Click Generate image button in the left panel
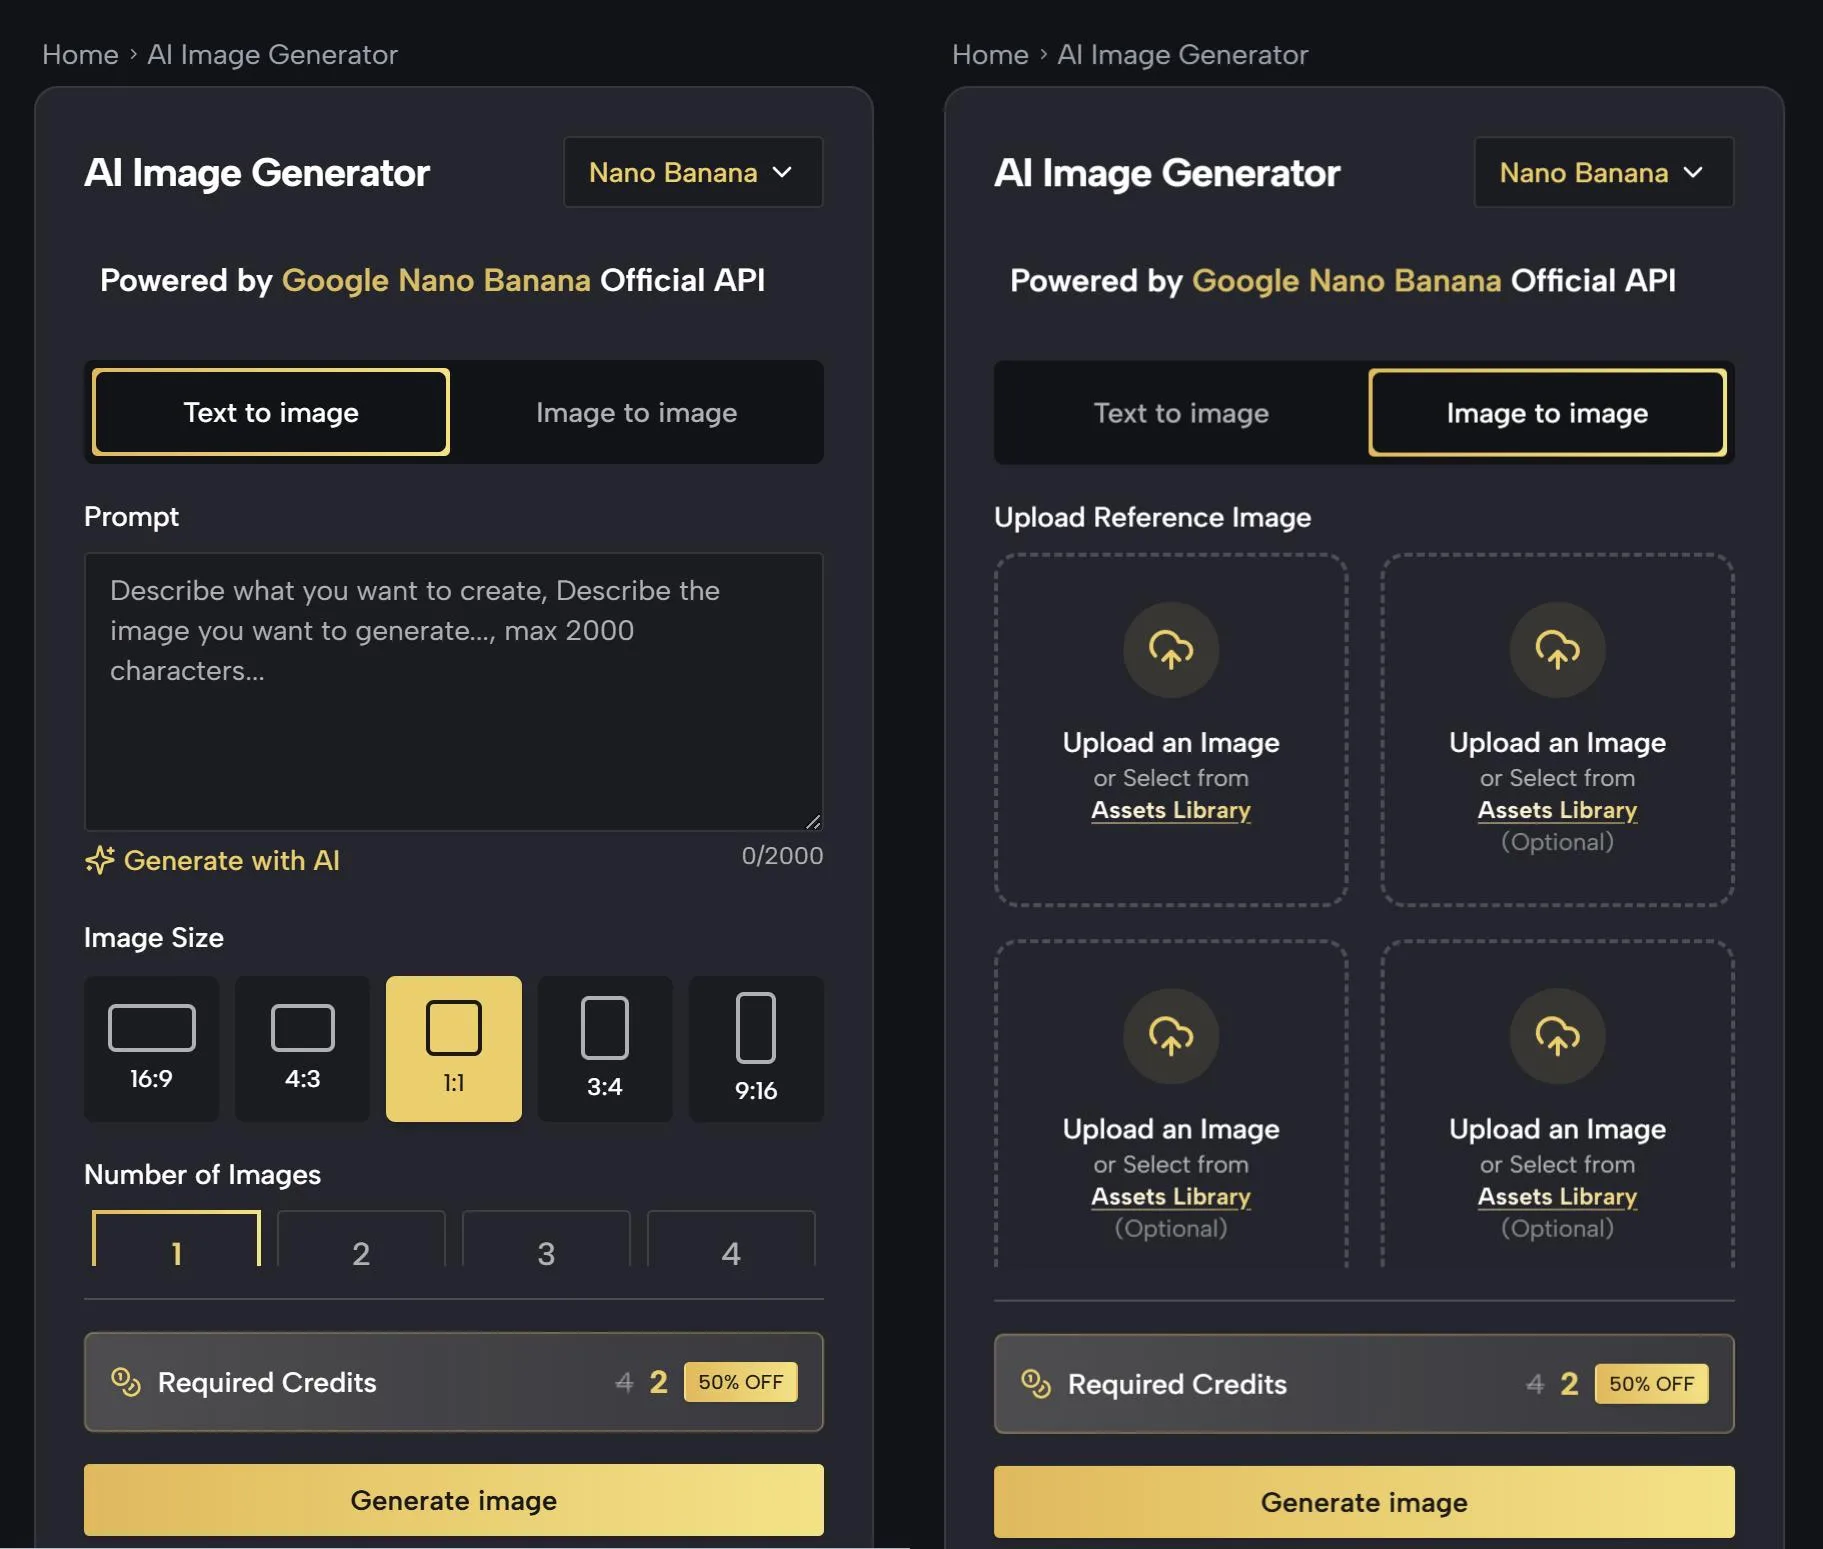The height and width of the screenshot is (1549, 1823). click(454, 1500)
